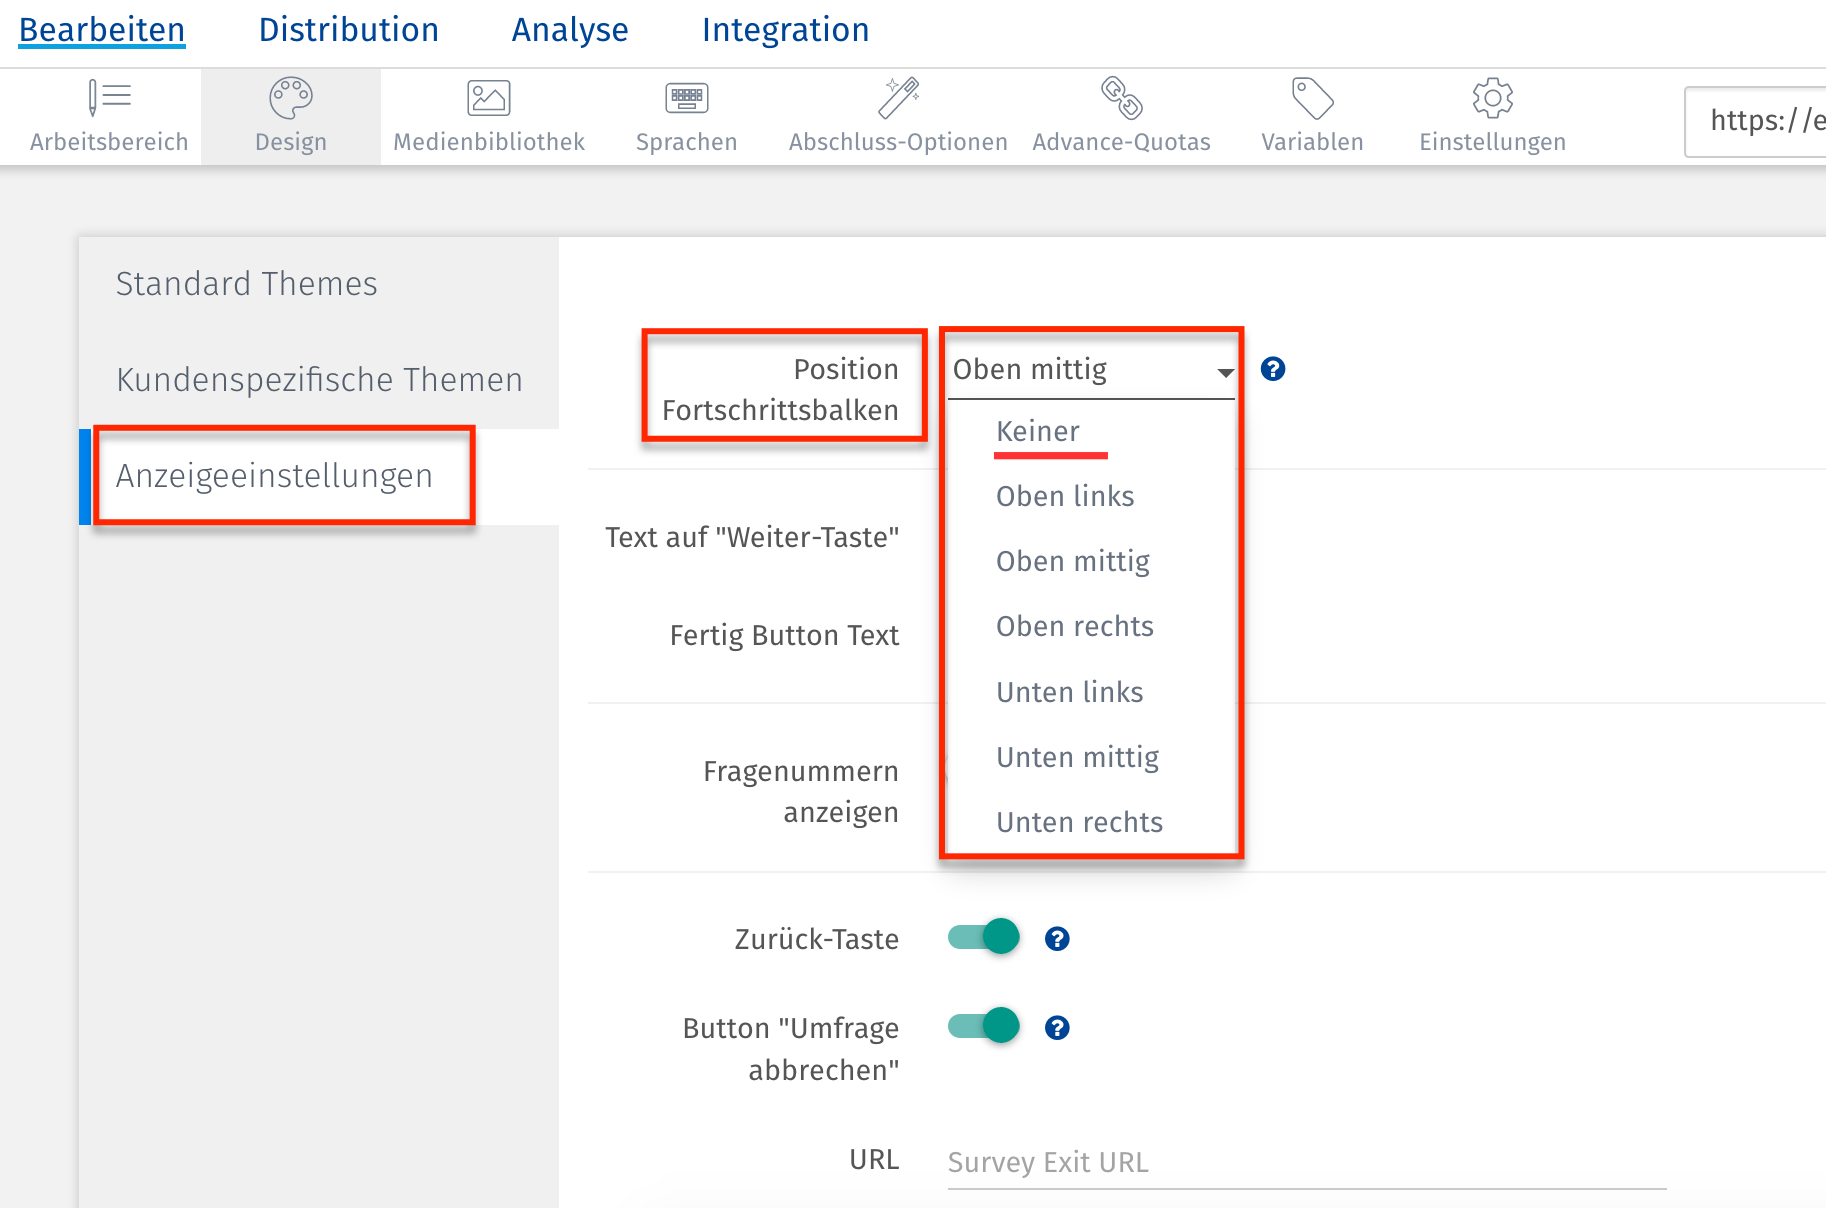
Task: Open the Arbeitsbereich workspace icon
Action: click(x=109, y=99)
